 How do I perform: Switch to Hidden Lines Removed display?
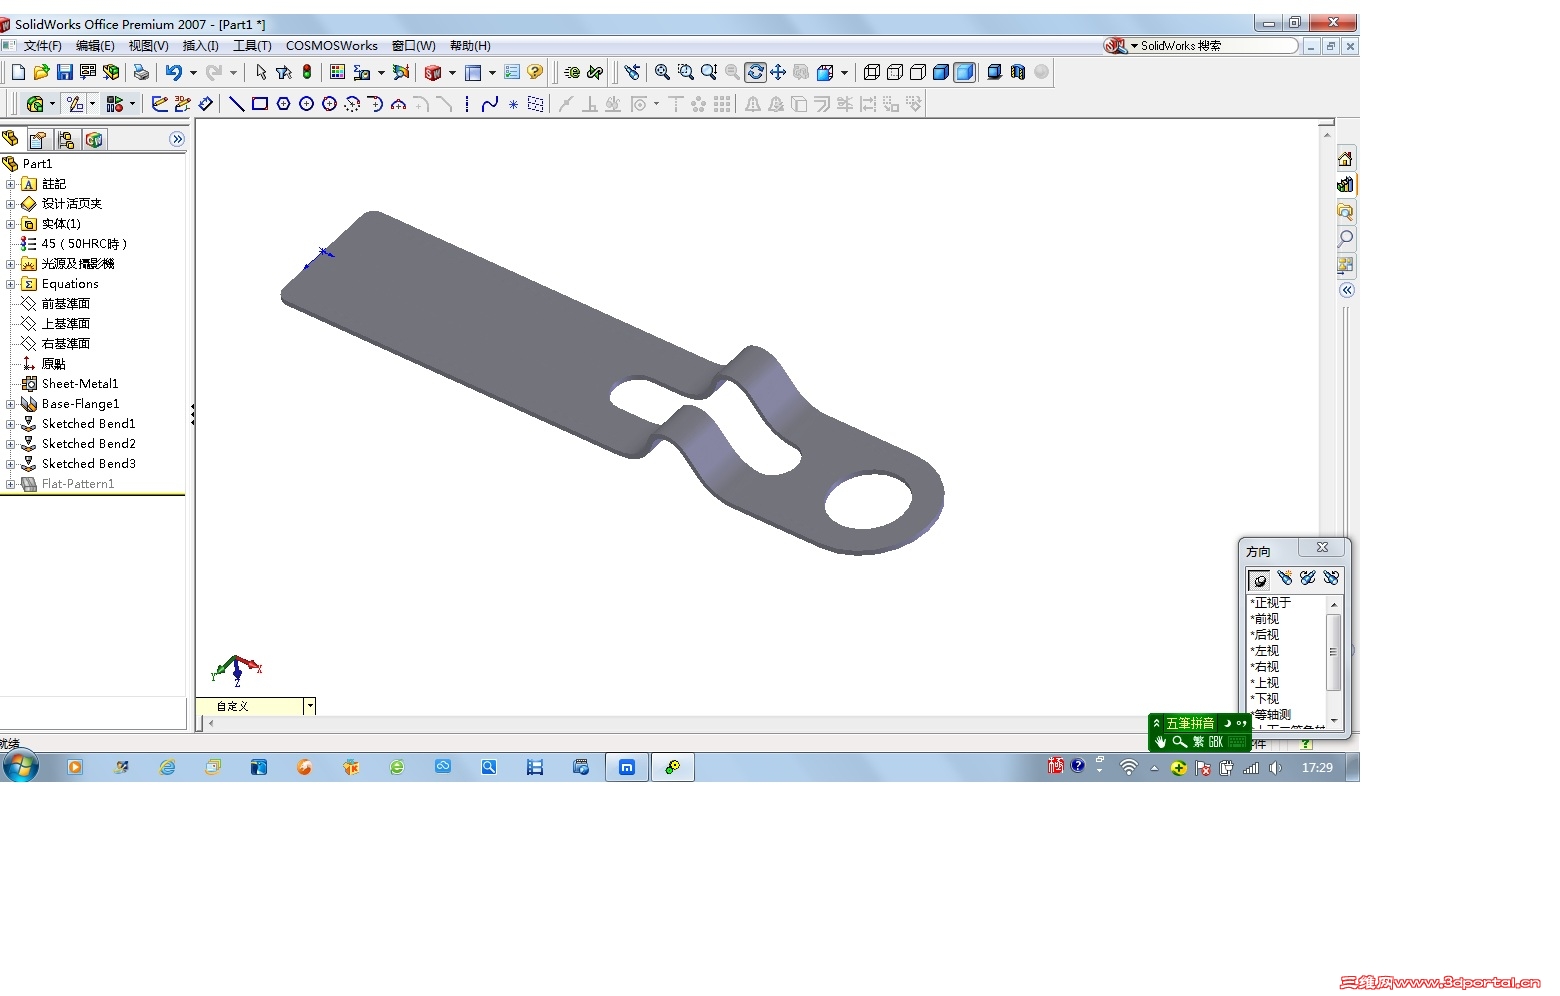pos(918,72)
